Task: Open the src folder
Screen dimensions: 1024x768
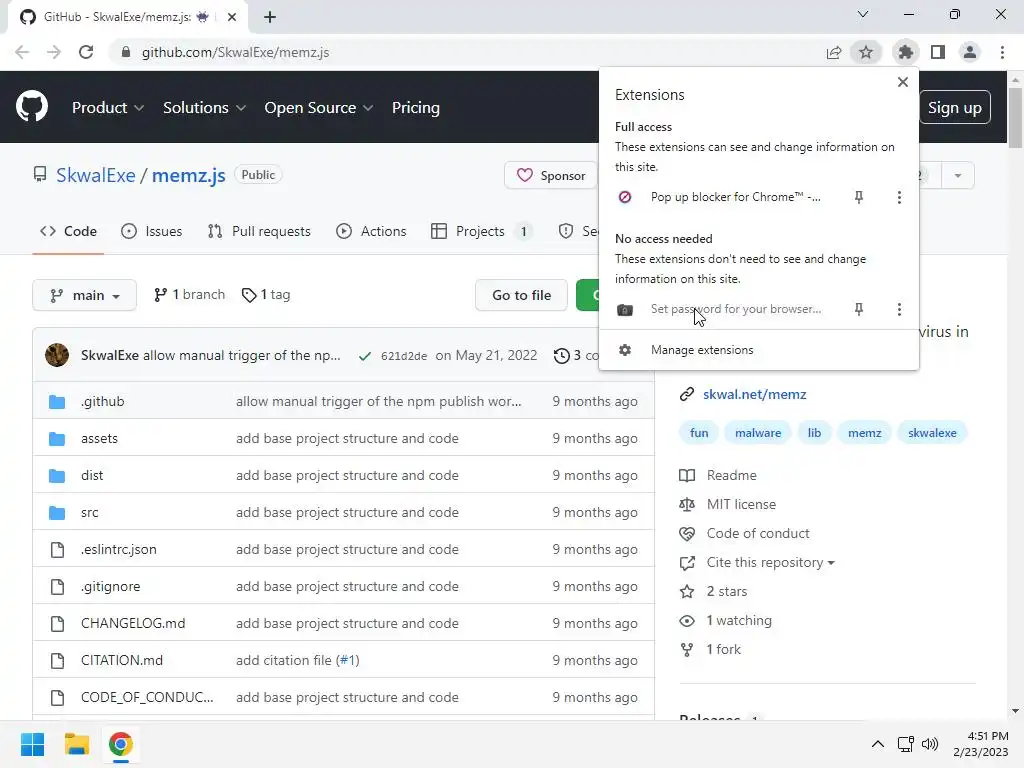Action: (89, 513)
